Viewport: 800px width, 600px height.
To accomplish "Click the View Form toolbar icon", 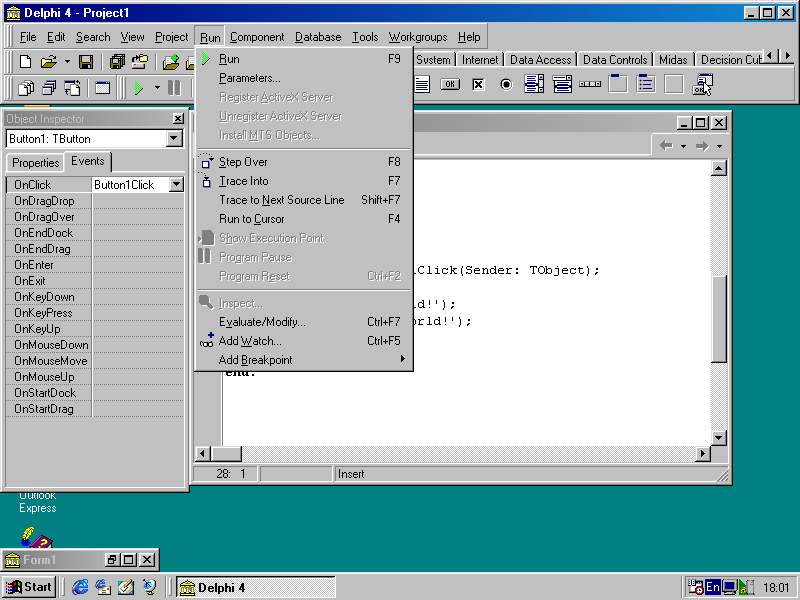I will pos(49,88).
